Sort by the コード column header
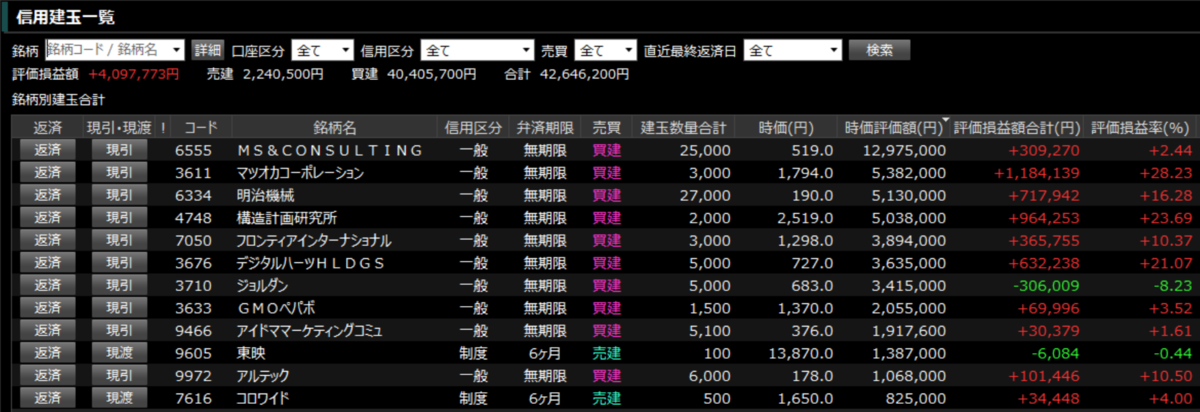 point(200,127)
